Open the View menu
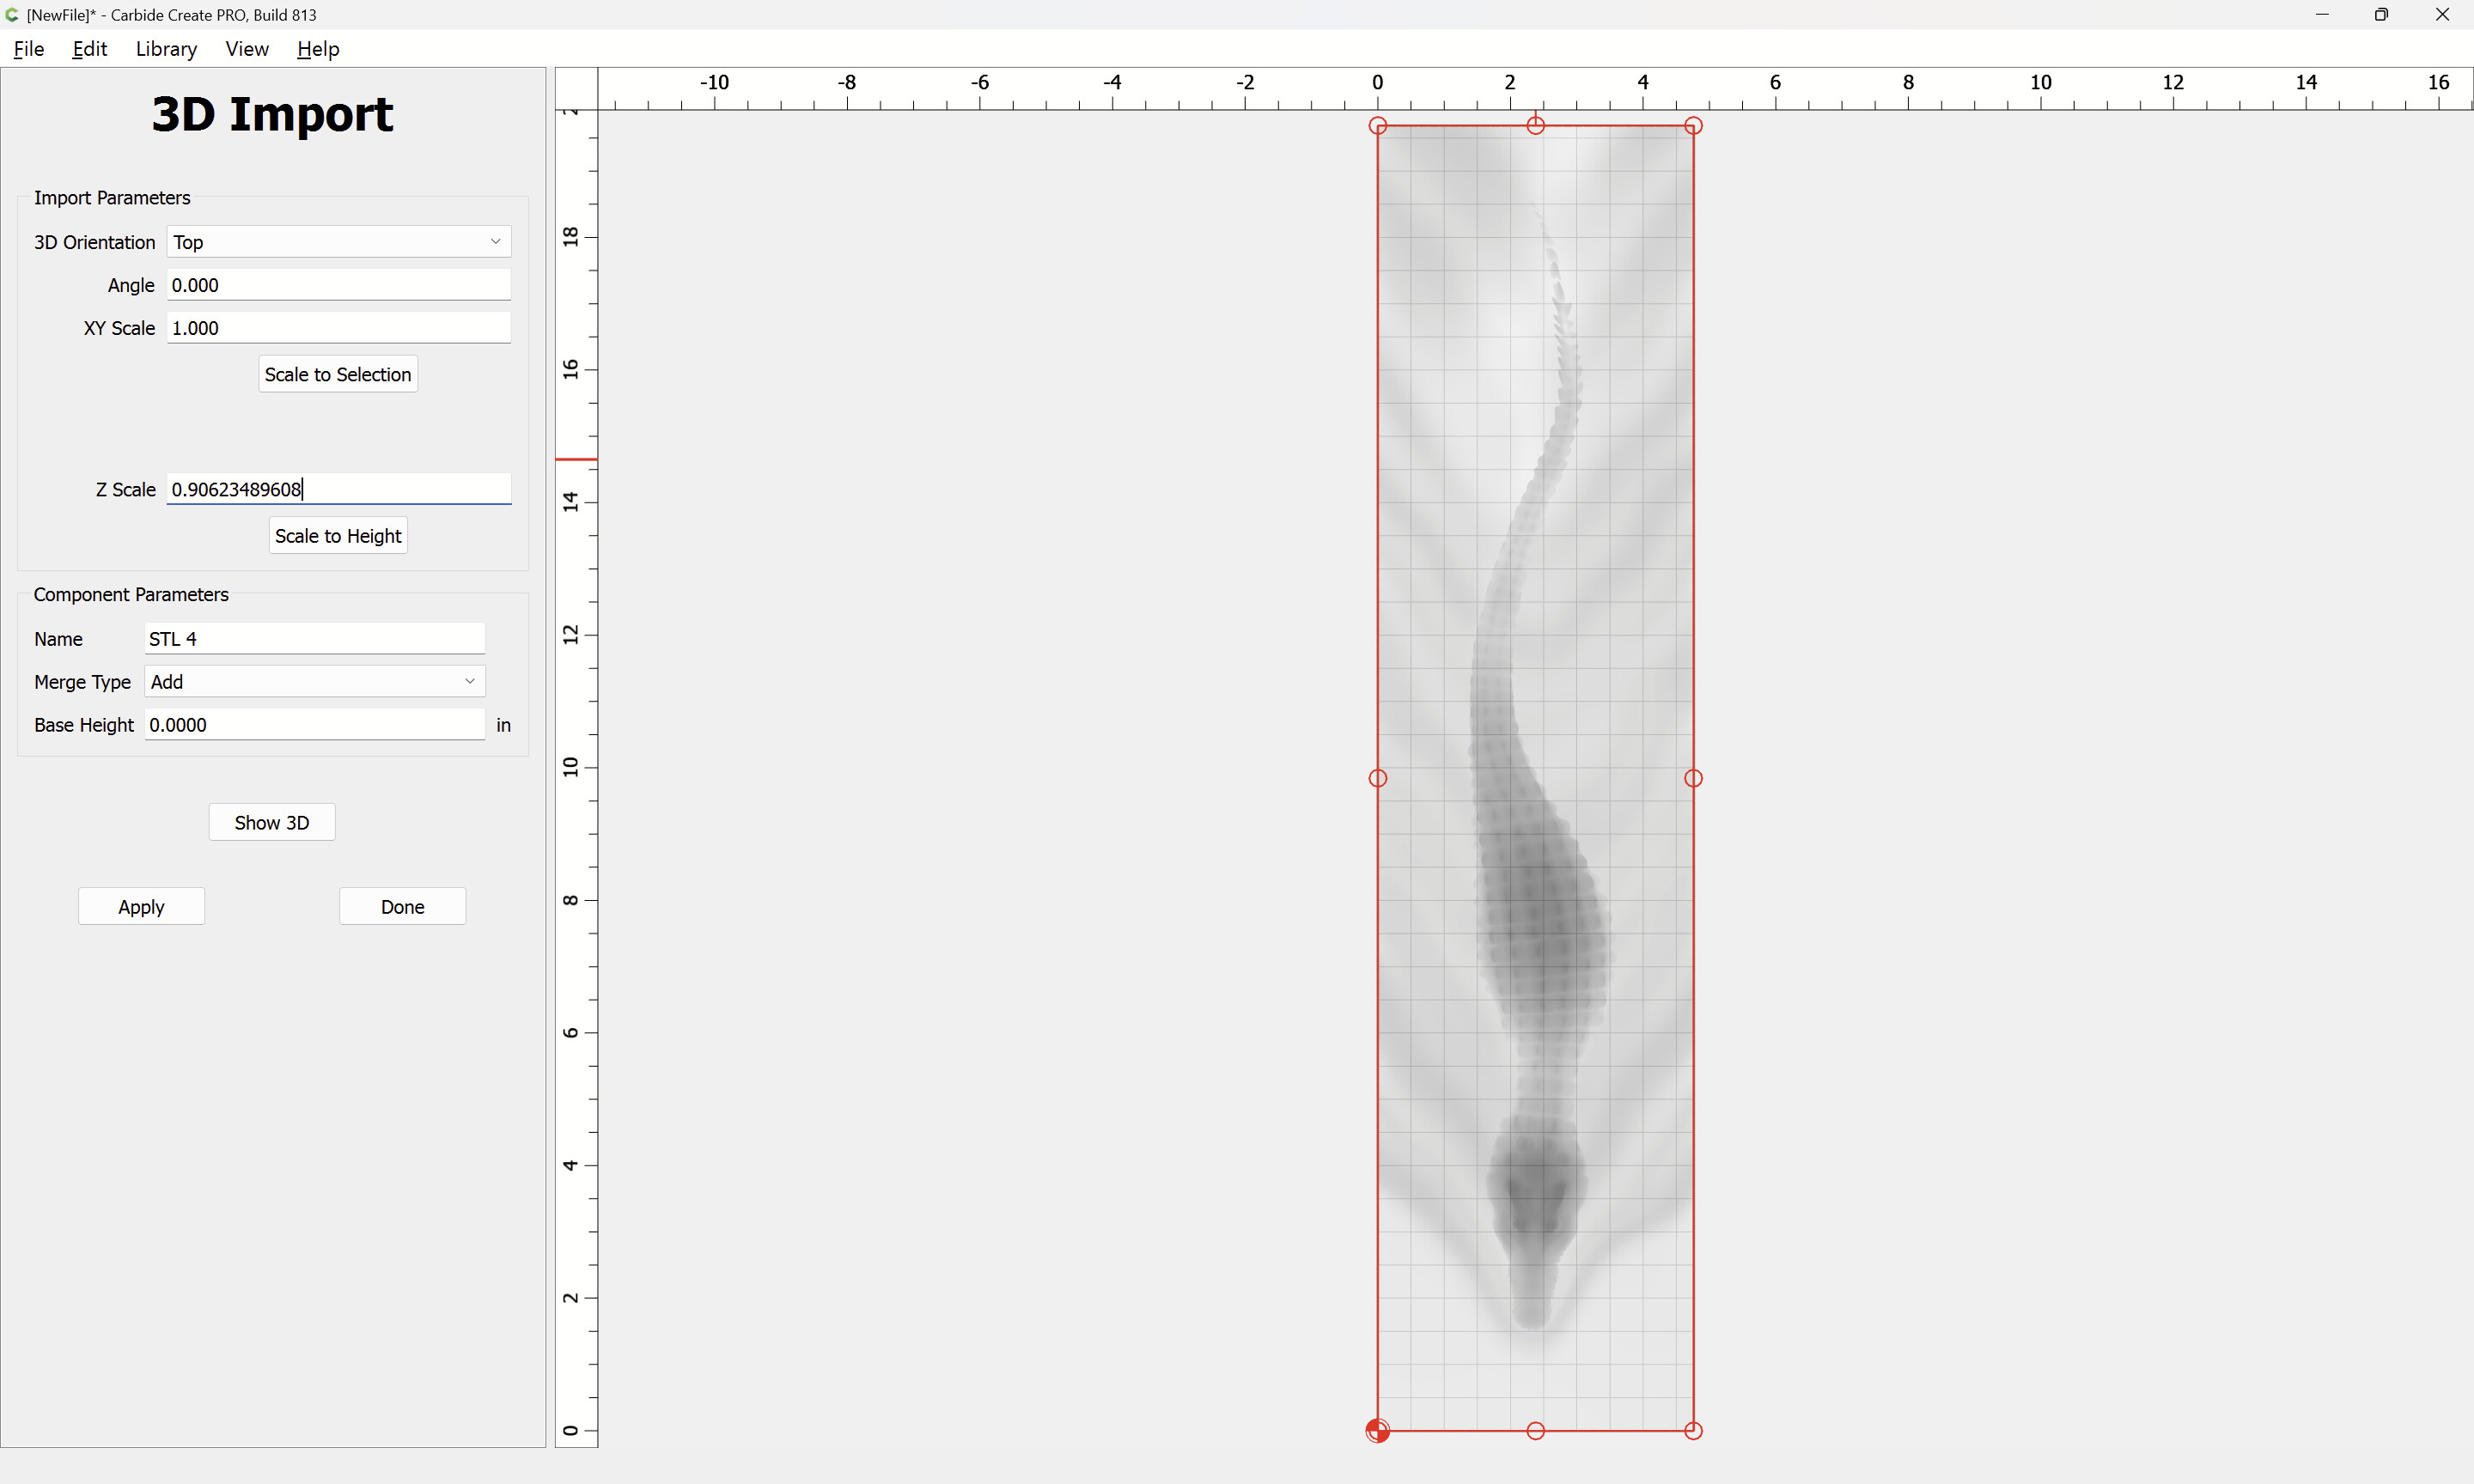Screen dimensions: 2474x1484 point(247,49)
